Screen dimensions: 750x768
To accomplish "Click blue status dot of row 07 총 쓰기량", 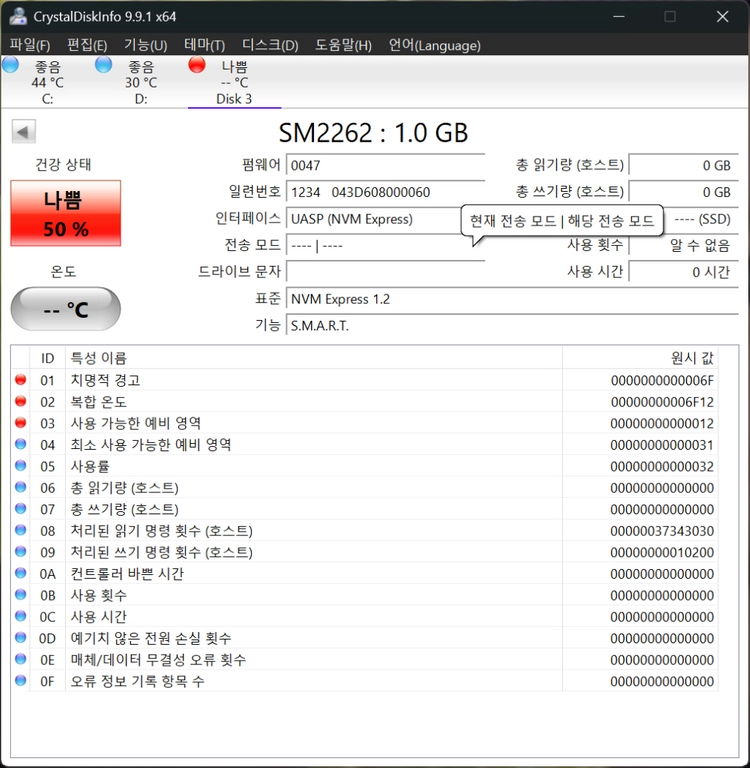I will 21,508.
